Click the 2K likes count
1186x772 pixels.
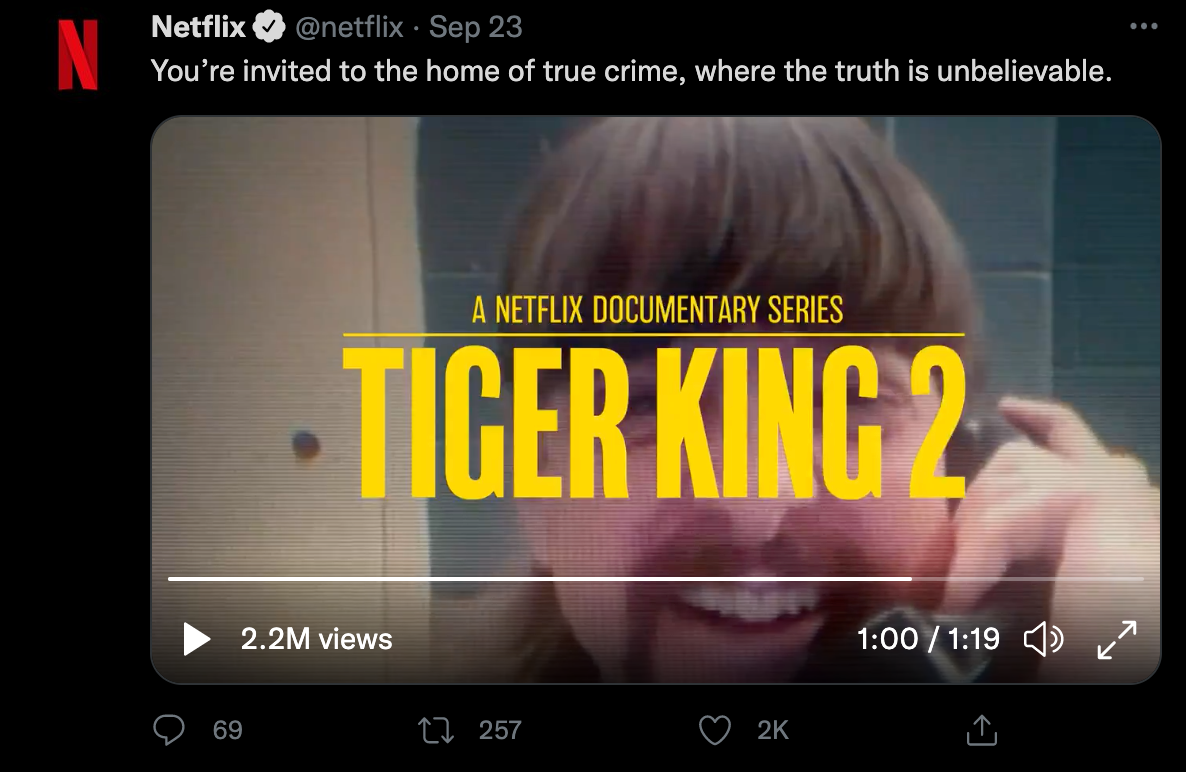(773, 730)
